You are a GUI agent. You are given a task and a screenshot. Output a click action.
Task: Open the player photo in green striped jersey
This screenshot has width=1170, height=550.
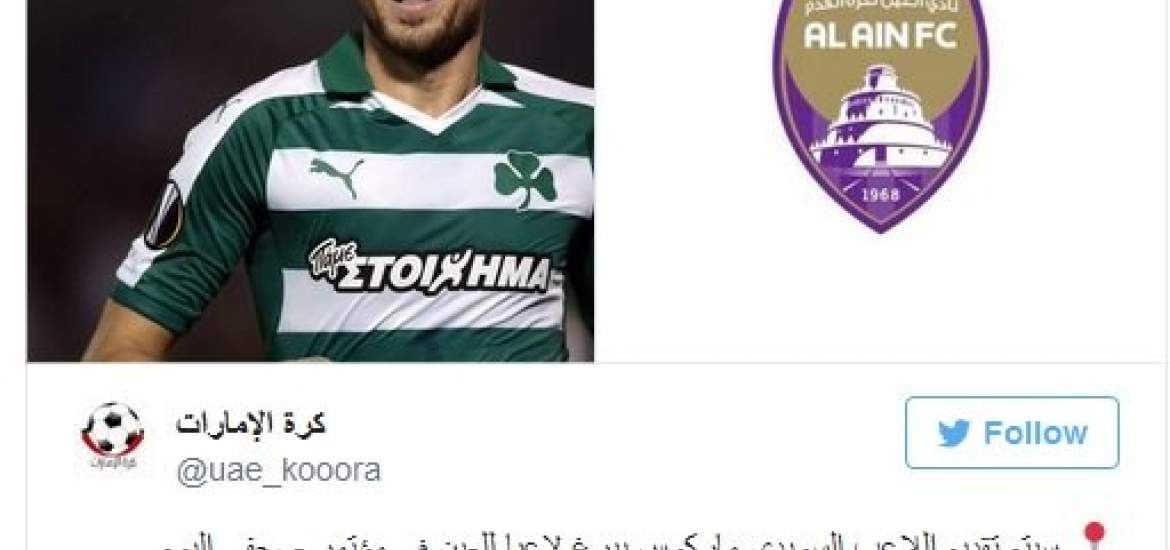pyautogui.click(x=310, y=181)
